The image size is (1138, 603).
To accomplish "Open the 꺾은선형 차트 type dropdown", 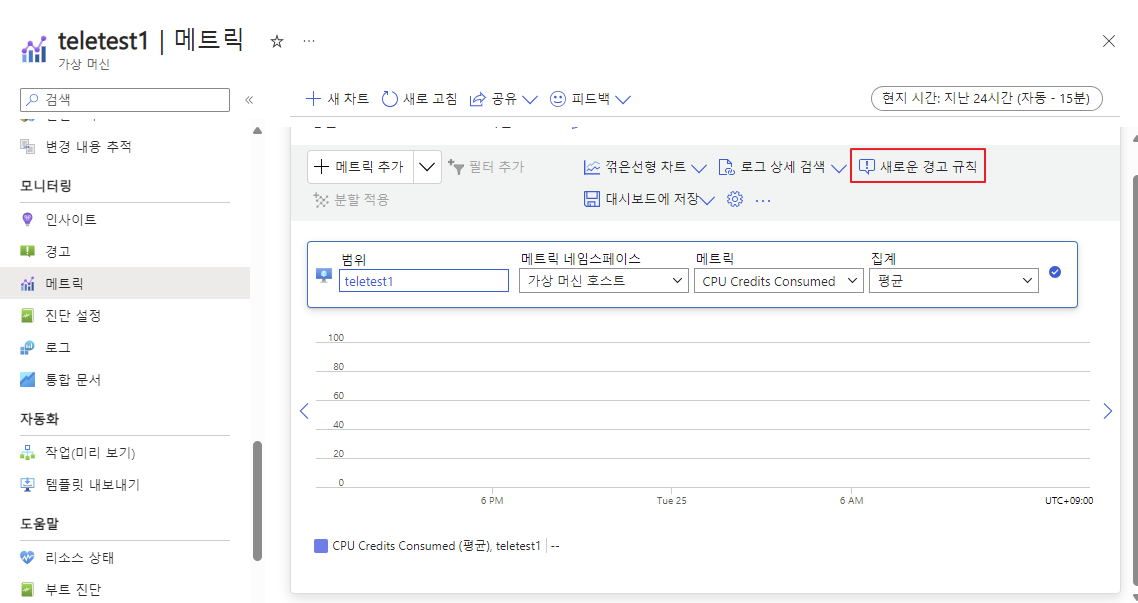I will (644, 167).
